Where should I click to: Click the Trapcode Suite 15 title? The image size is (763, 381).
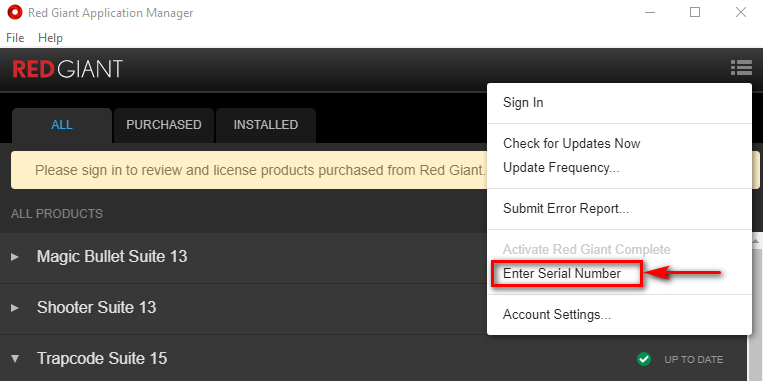point(102,359)
